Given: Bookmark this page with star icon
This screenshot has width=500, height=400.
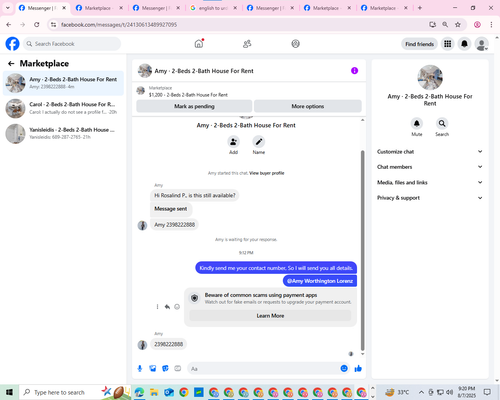Looking at the screenshot, I should tap(458, 24).
